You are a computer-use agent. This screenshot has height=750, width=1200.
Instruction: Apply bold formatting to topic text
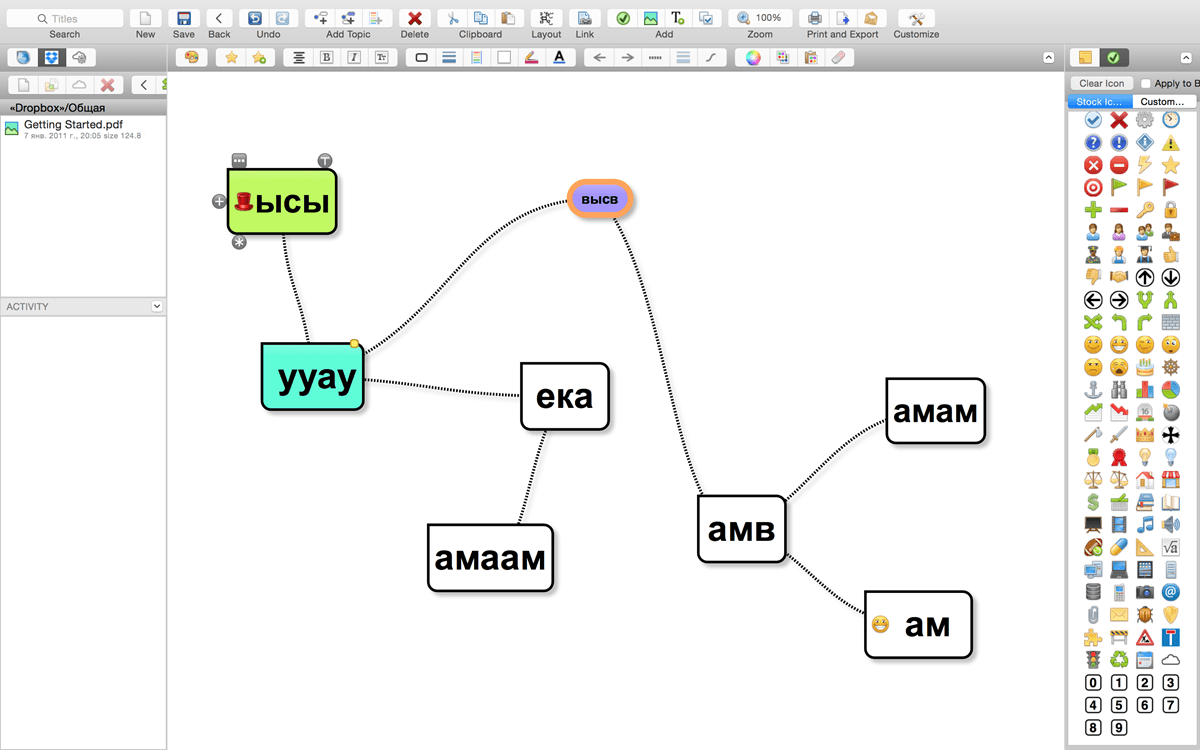click(x=326, y=57)
